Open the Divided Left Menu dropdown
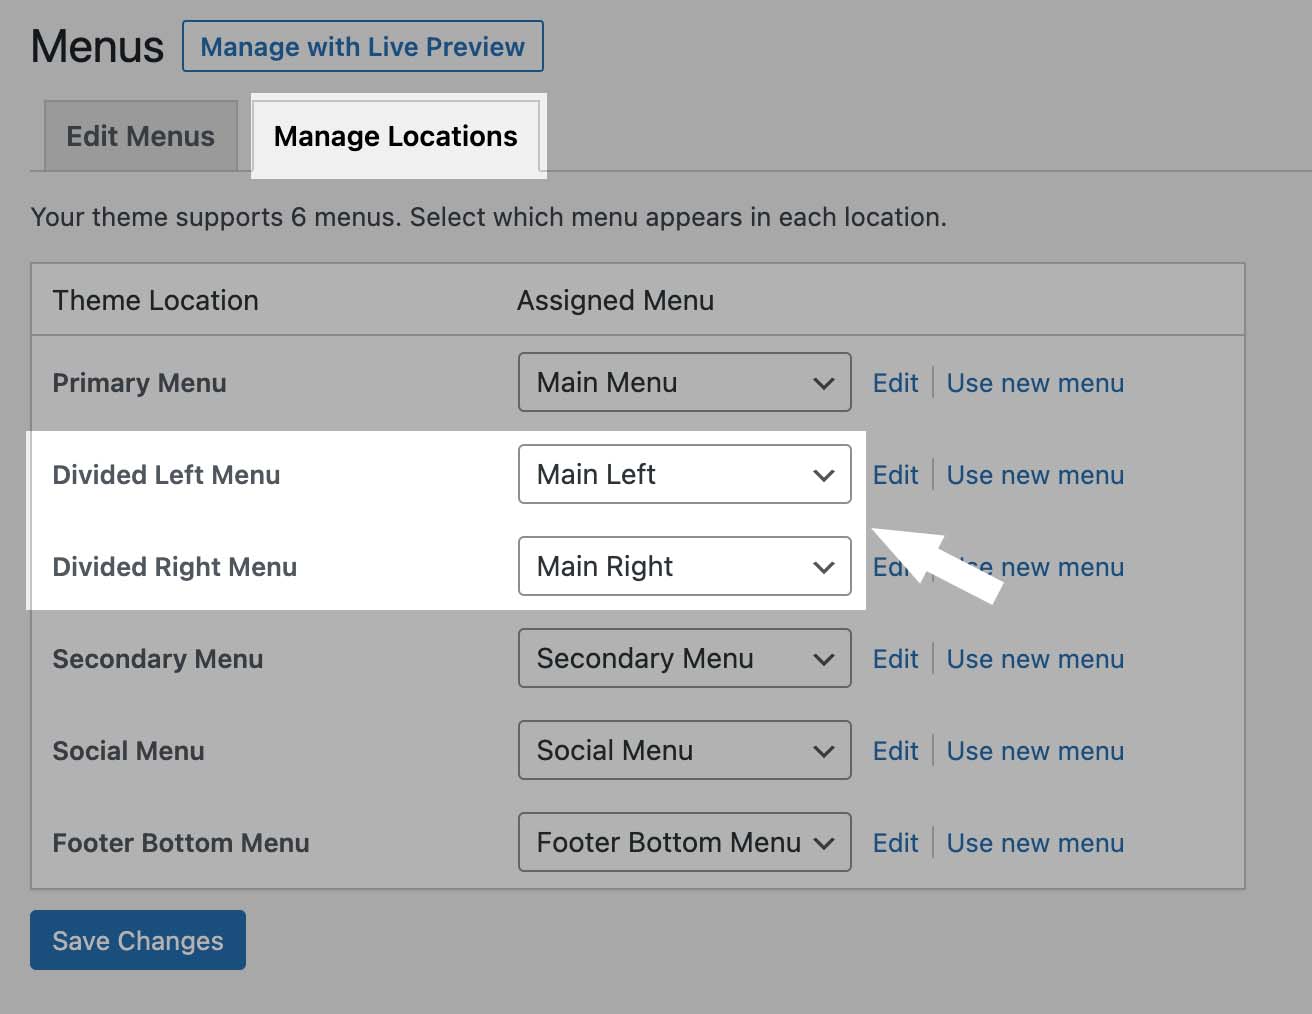 click(x=684, y=474)
